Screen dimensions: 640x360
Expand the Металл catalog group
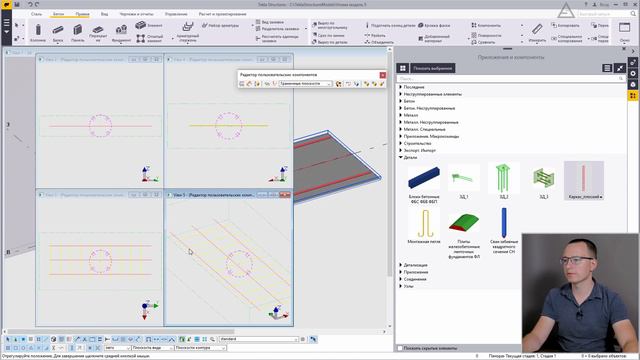tap(400, 115)
